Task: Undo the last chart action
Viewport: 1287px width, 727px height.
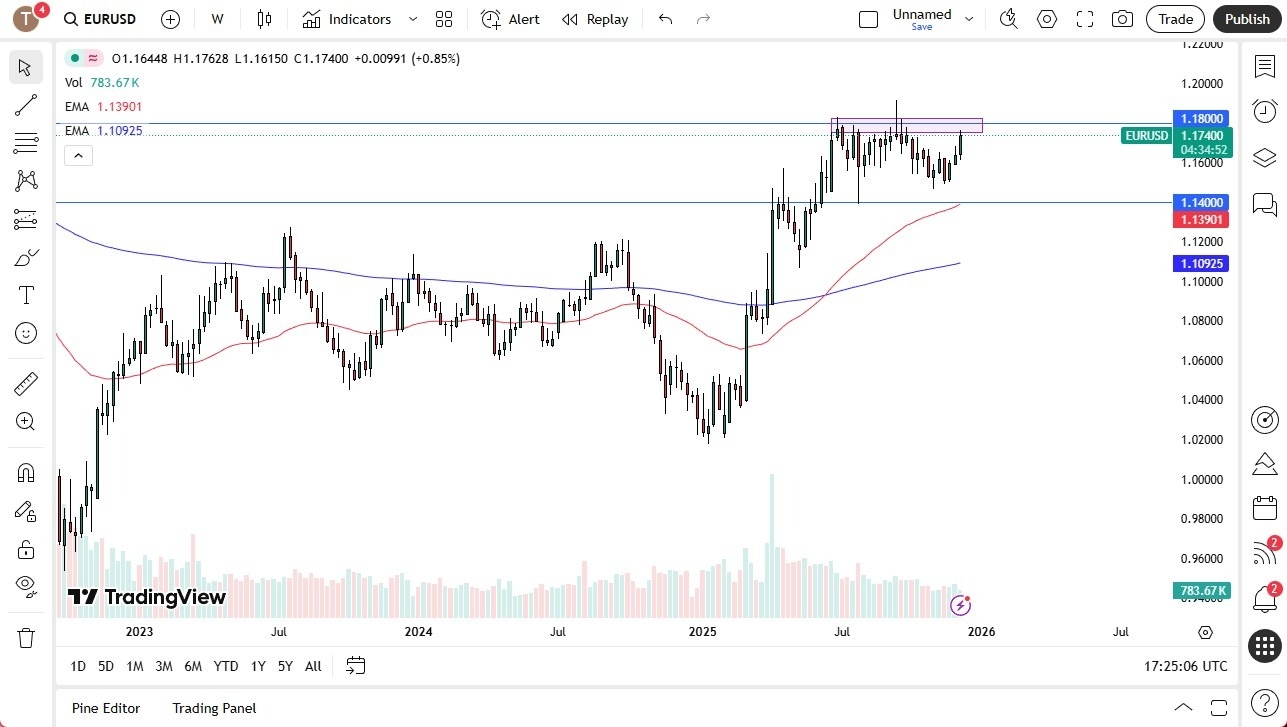Action: pyautogui.click(x=665, y=18)
